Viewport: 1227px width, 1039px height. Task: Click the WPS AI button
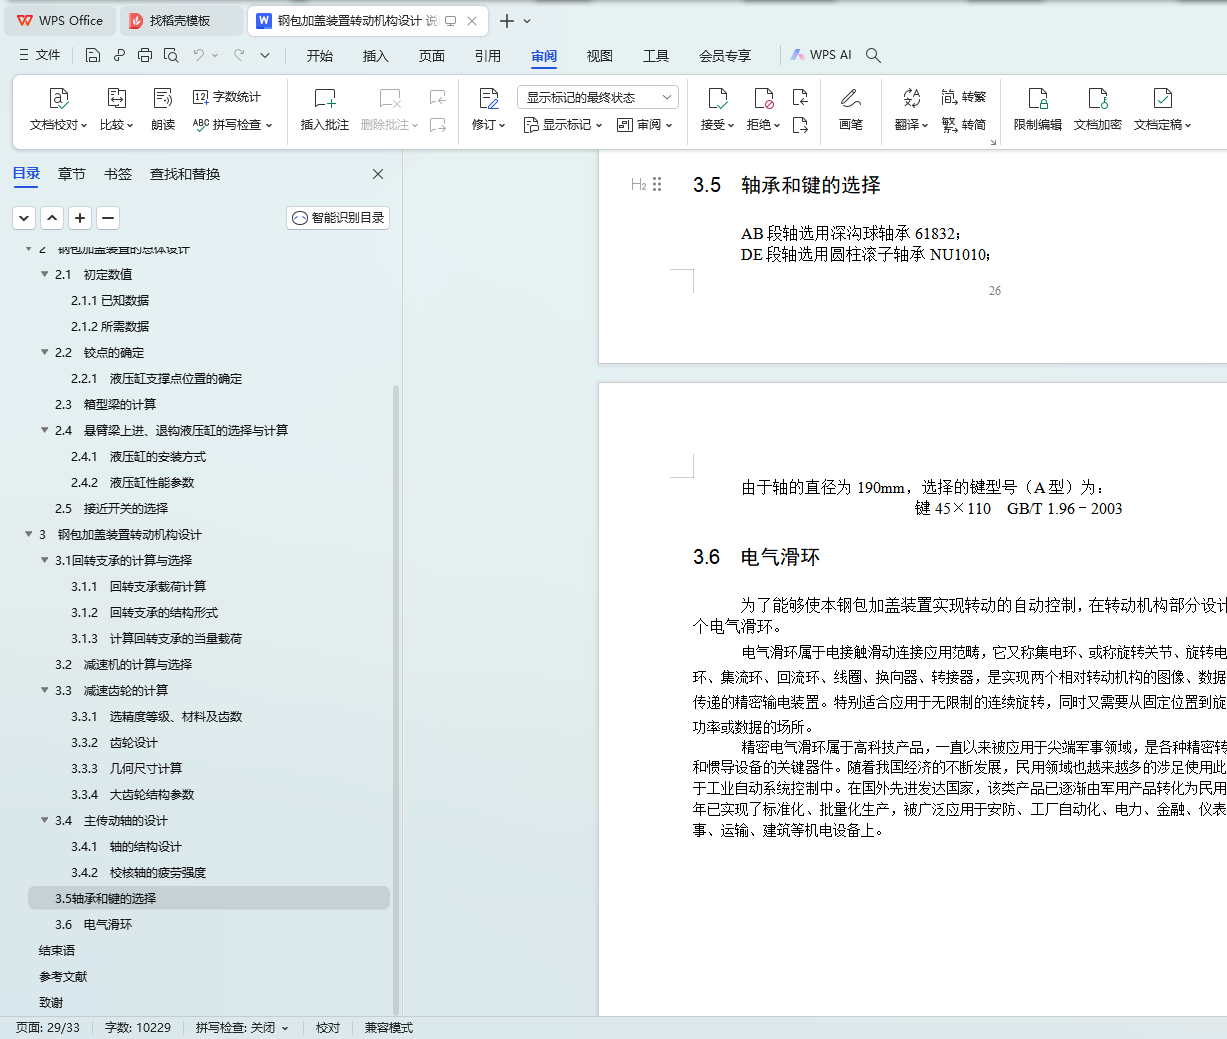tap(821, 55)
